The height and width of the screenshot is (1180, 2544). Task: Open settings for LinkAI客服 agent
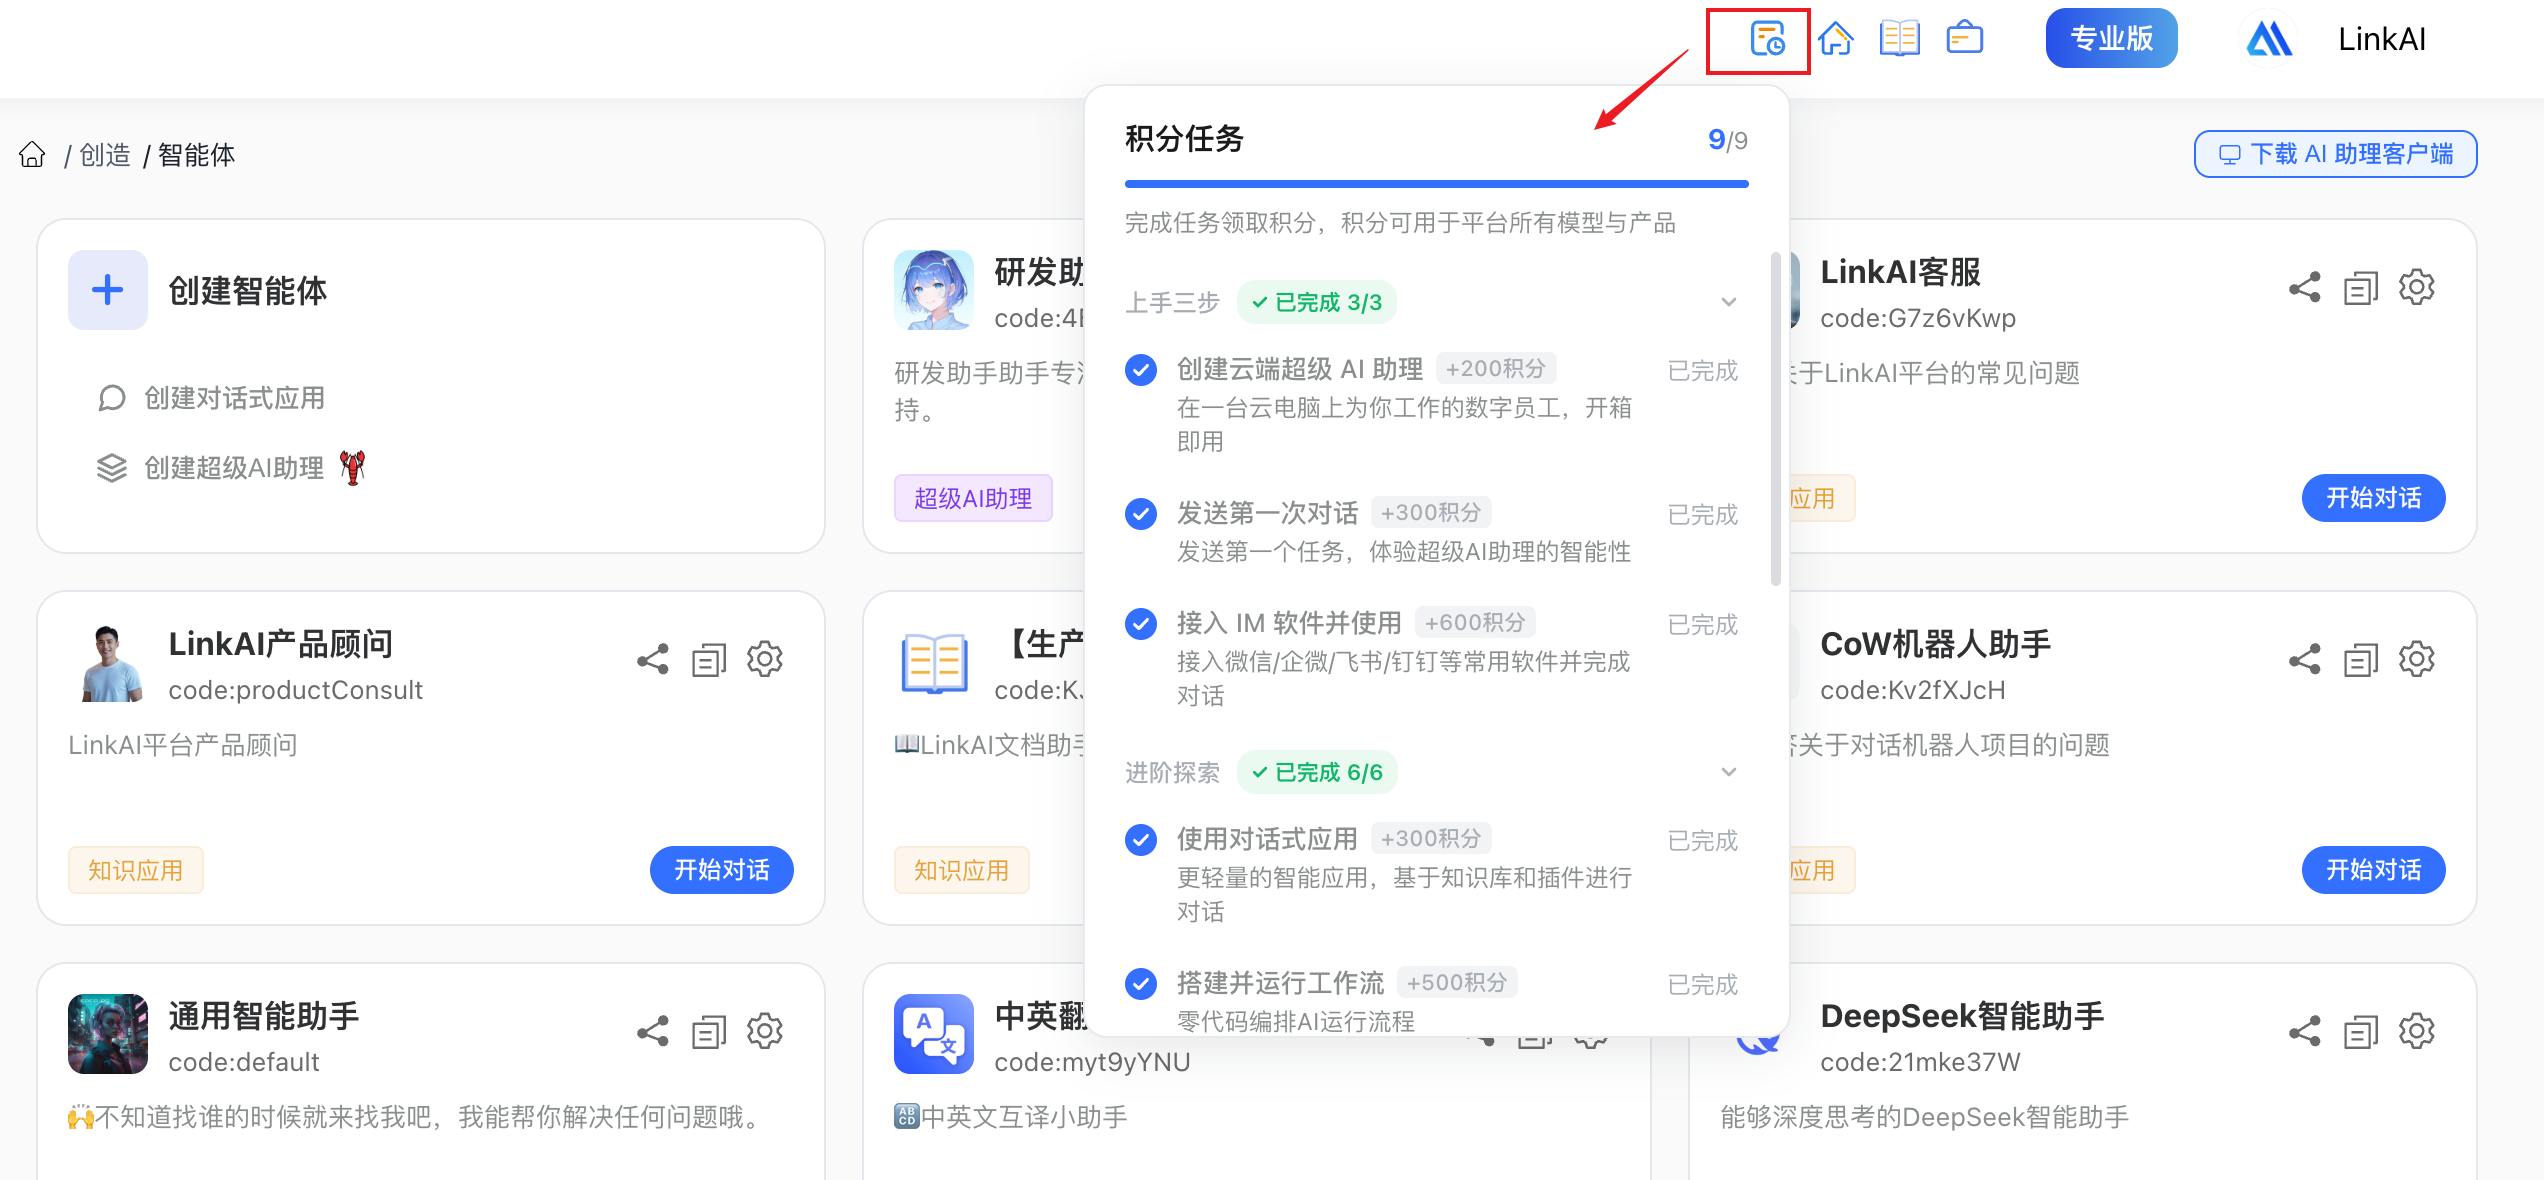coord(2417,288)
